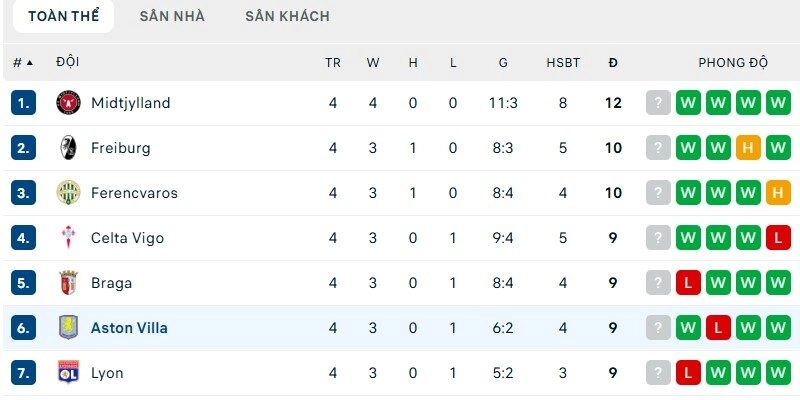Click the Freiburg club crest icon
Screen dimensions: 800x400
coord(67,148)
